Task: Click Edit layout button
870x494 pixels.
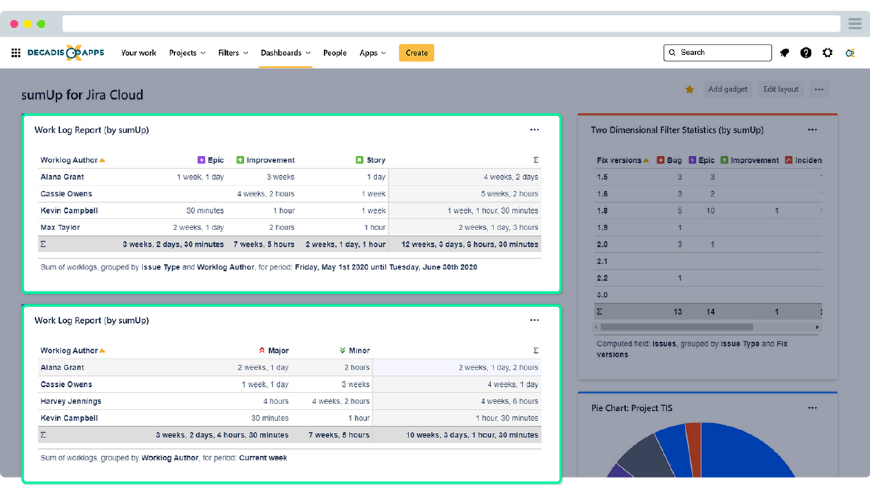Action: [x=781, y=89]
